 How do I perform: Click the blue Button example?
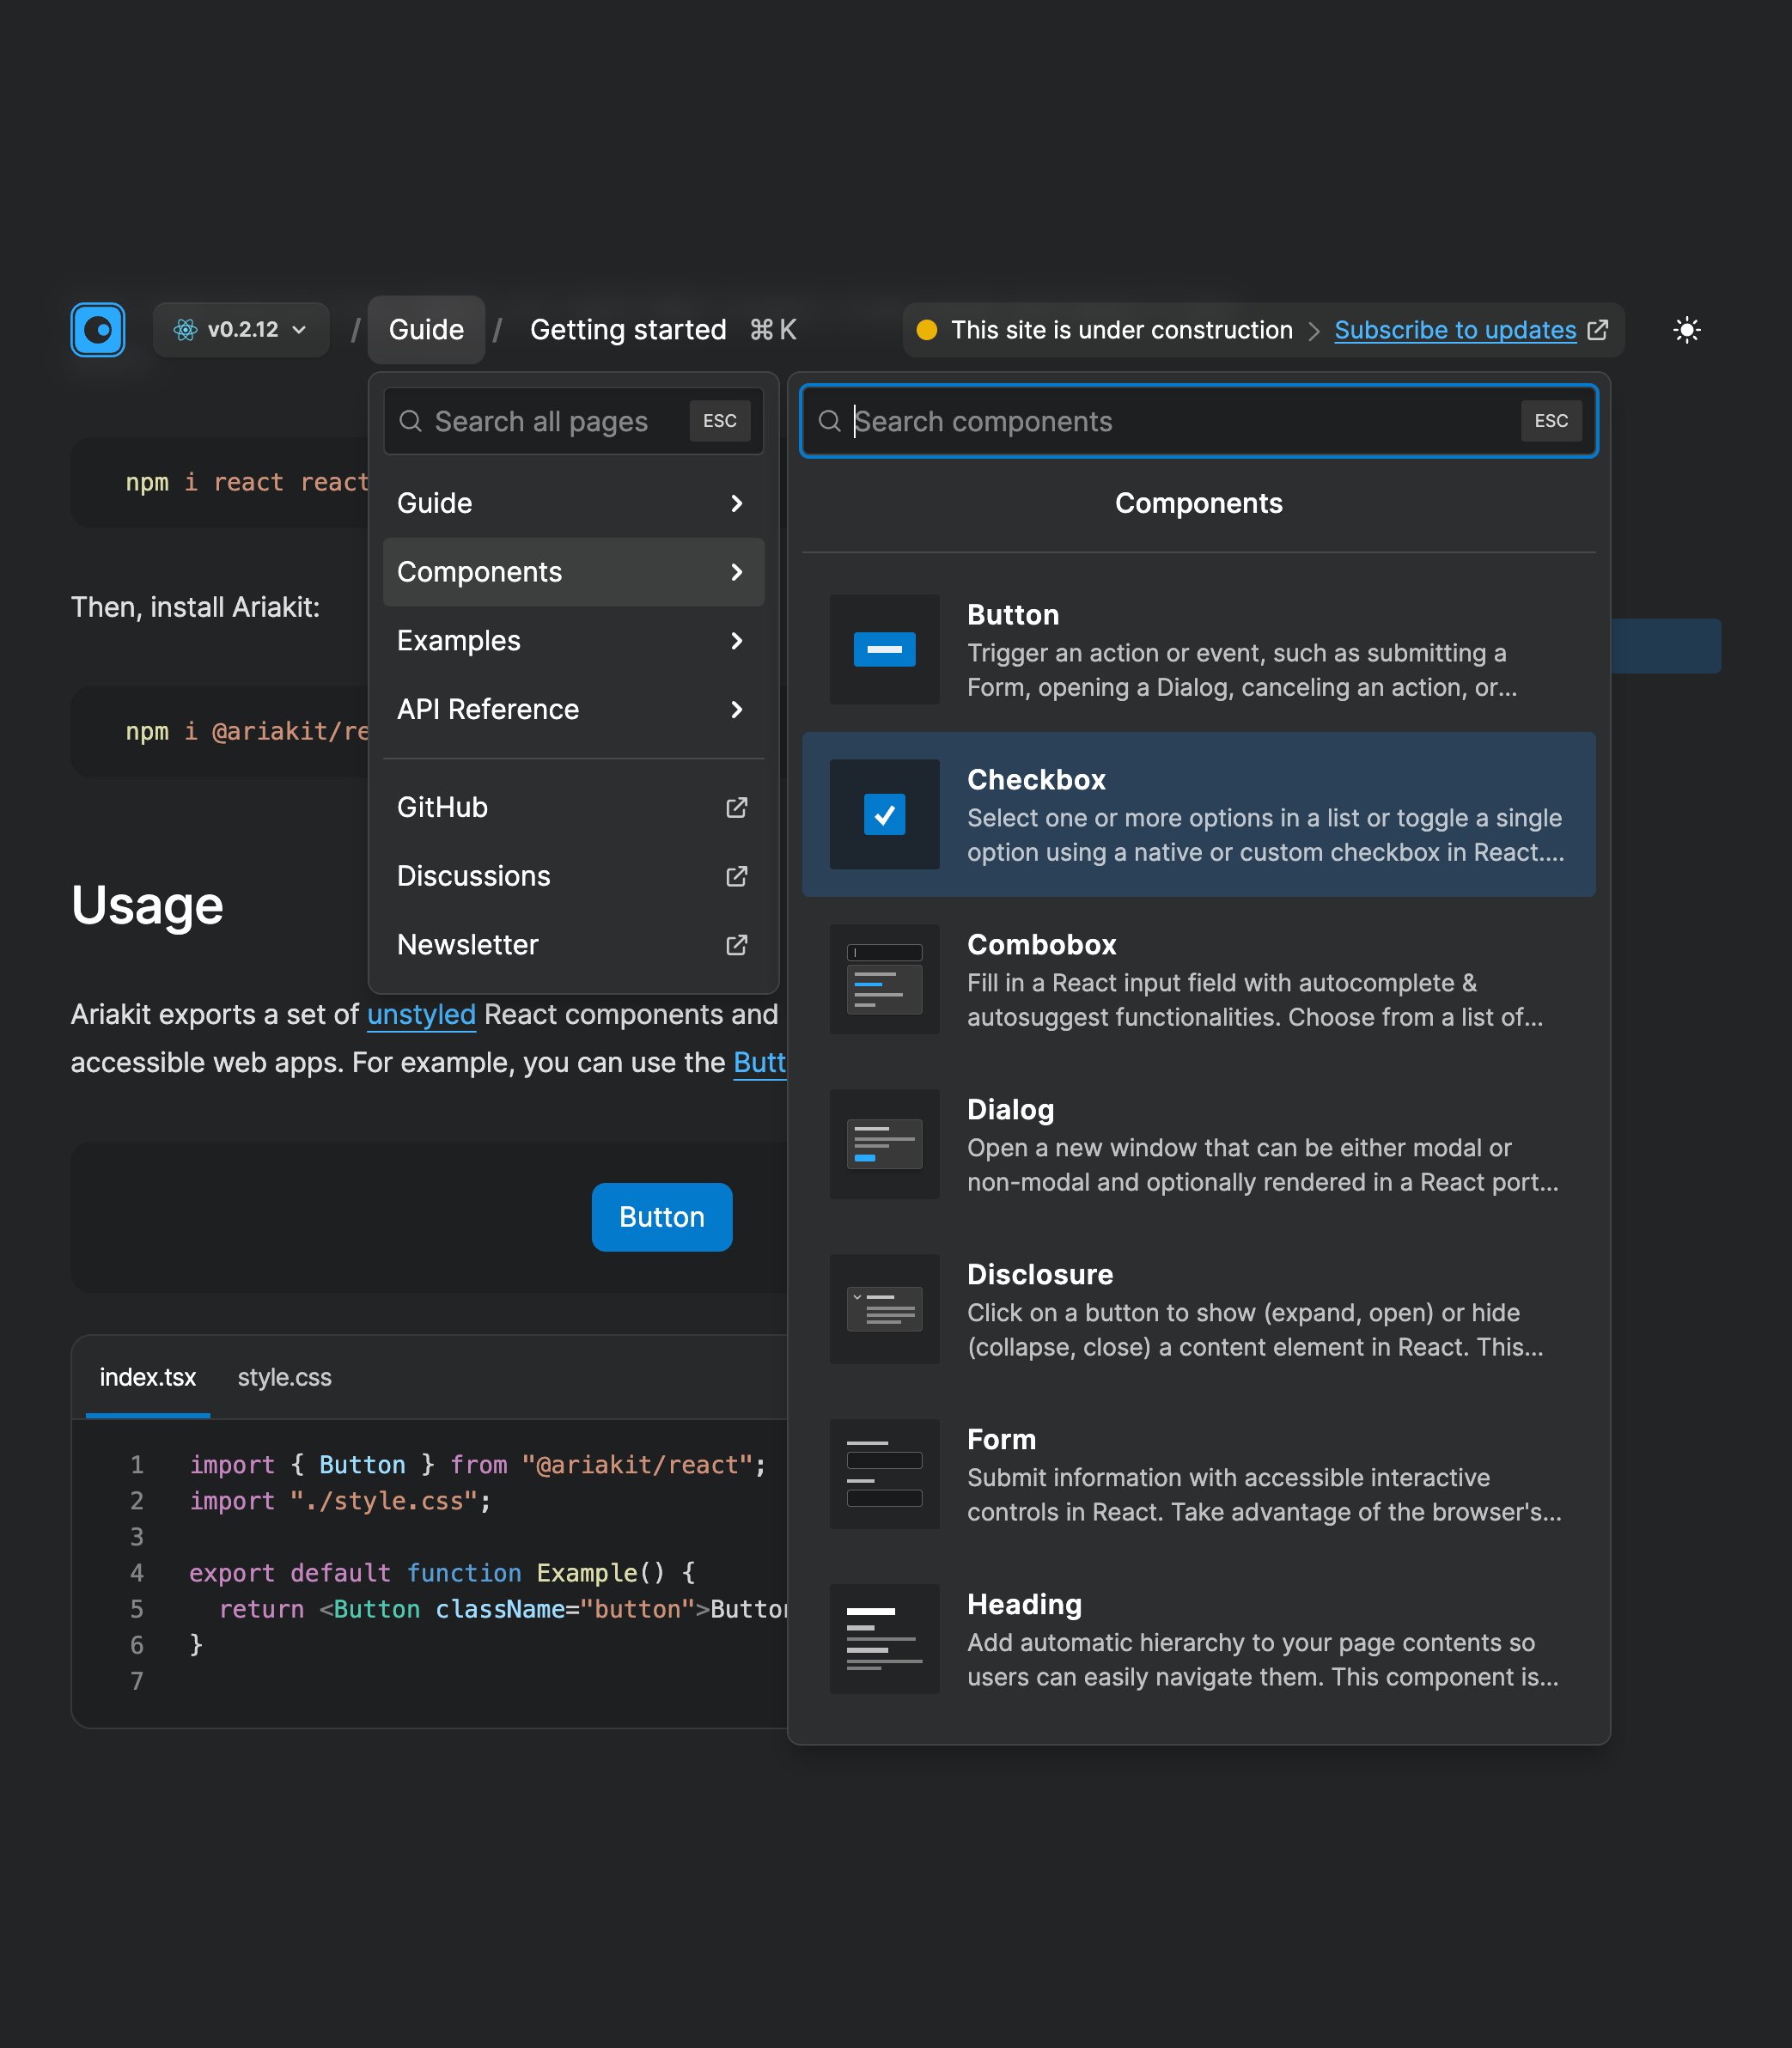coord(662,1218)
